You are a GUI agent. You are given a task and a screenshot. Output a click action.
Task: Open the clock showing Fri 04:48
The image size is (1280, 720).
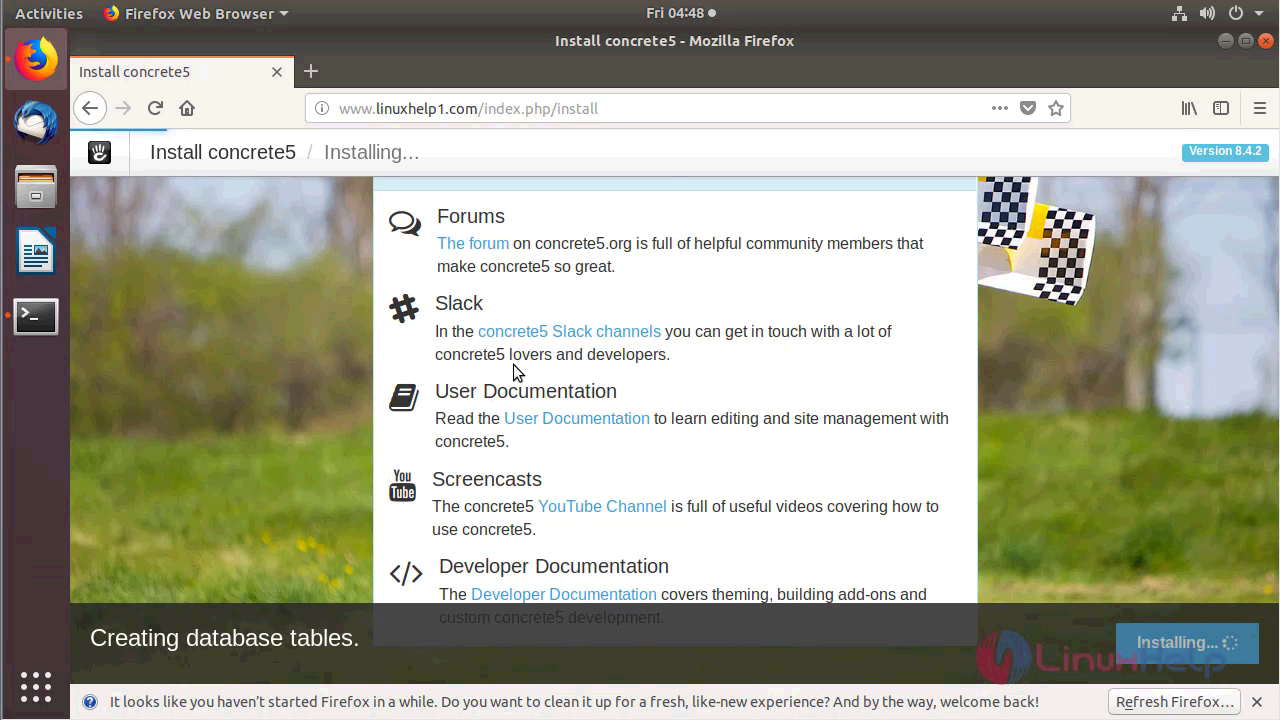[676, 13]
